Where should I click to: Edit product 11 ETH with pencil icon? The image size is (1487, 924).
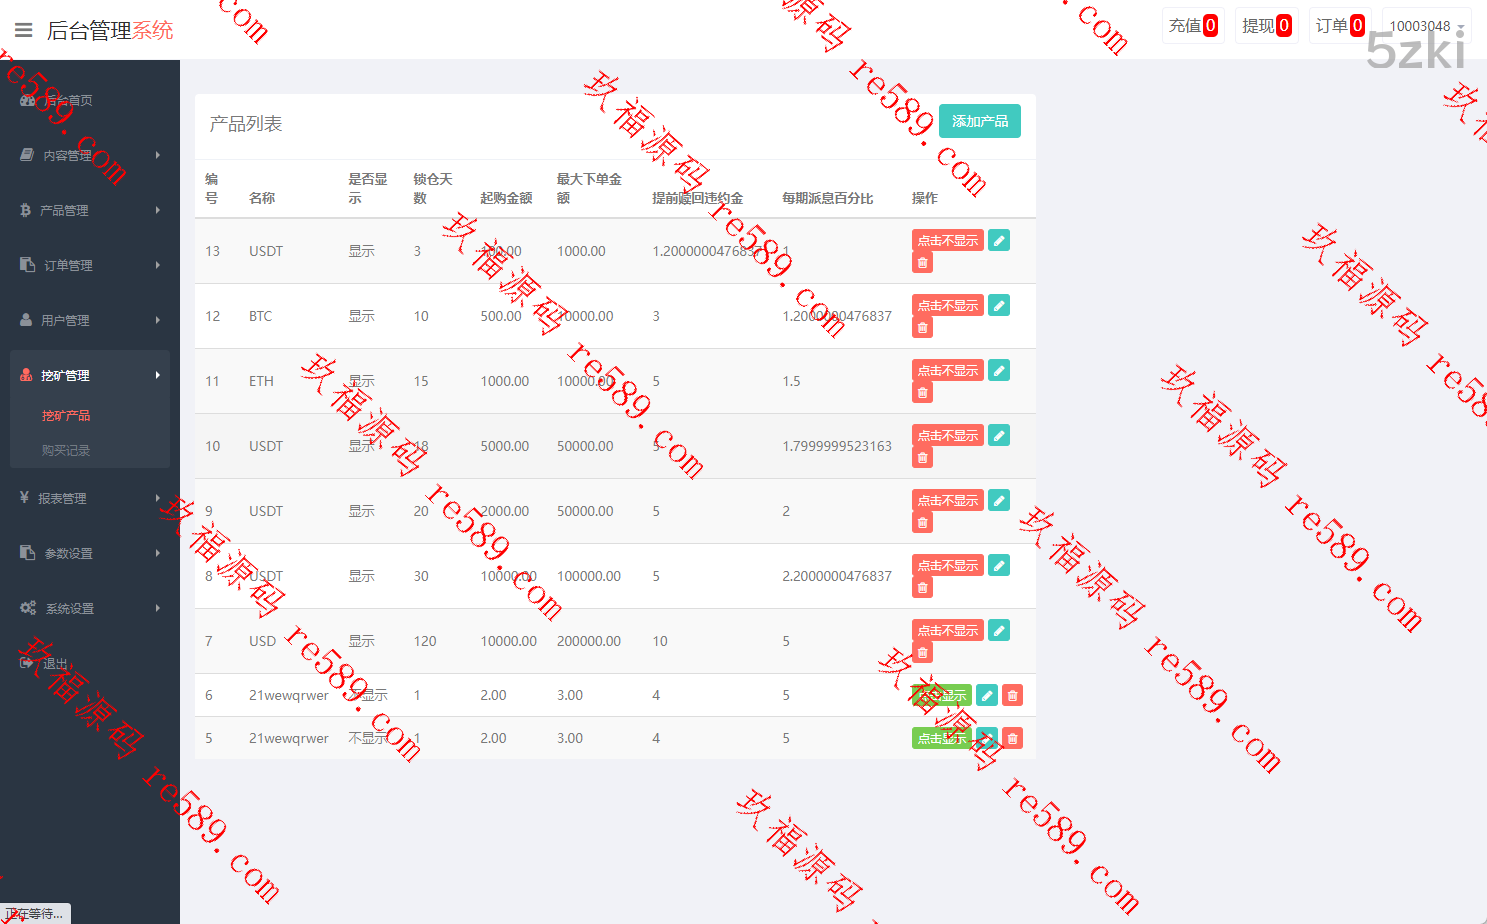[x=998, y=370]
